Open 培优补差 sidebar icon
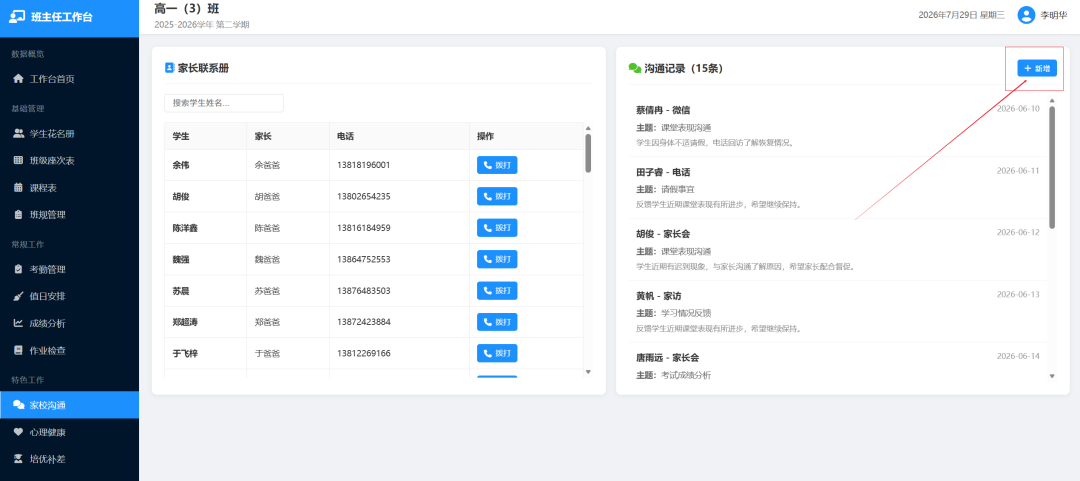The width and height of the screenshot is (1080, 481). [x=19, y=459]
